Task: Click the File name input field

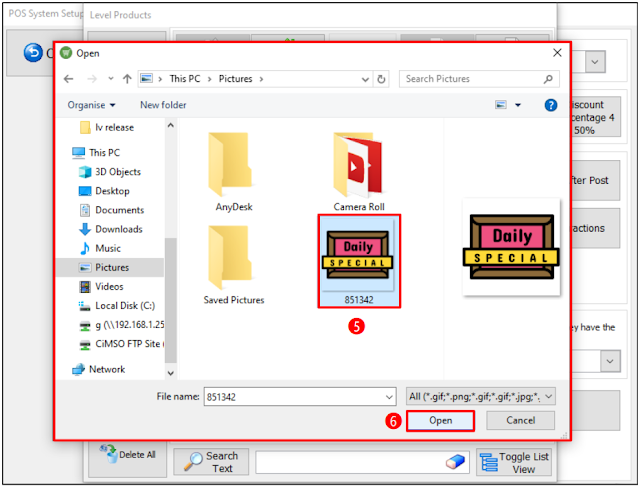Action: (x=300, y=397)
